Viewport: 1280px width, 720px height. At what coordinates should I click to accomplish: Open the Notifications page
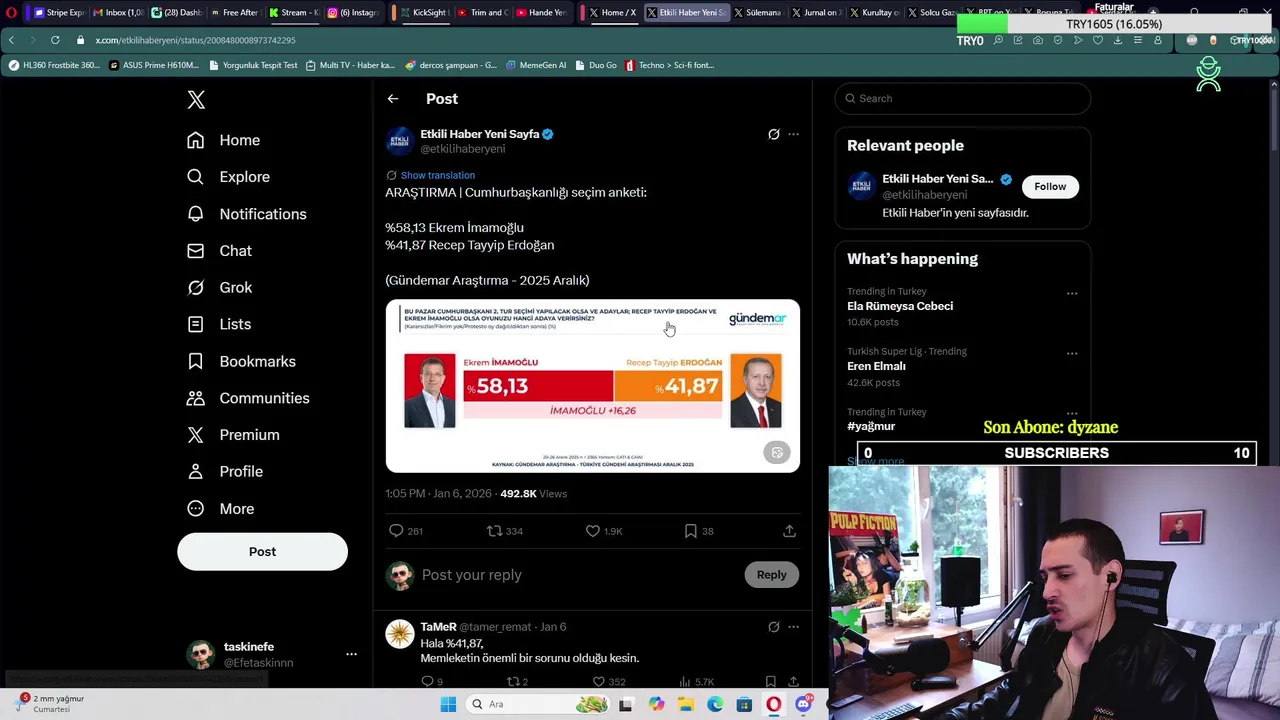(247, 214)
